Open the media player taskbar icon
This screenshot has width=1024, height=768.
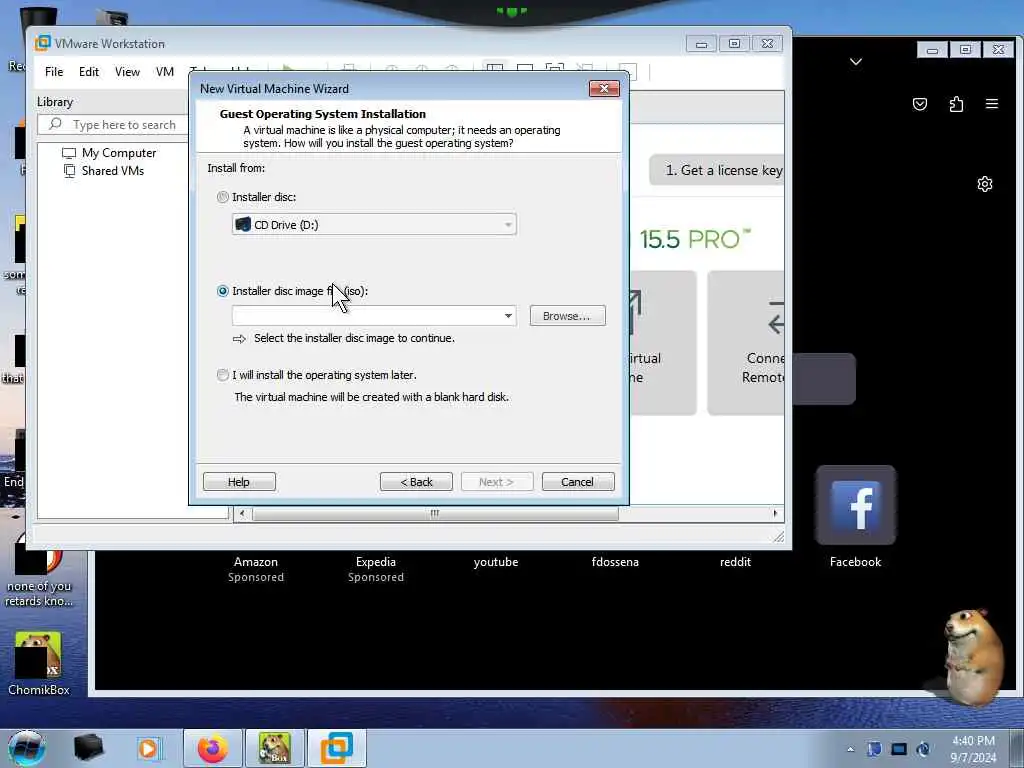[149, 749]
